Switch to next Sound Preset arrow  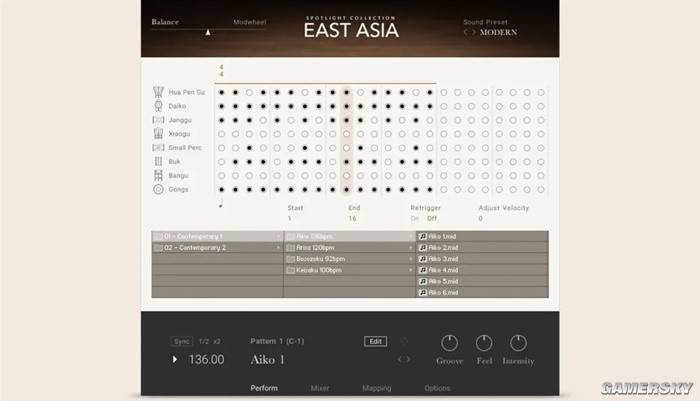pyautogui.click(x=474, y=32)
